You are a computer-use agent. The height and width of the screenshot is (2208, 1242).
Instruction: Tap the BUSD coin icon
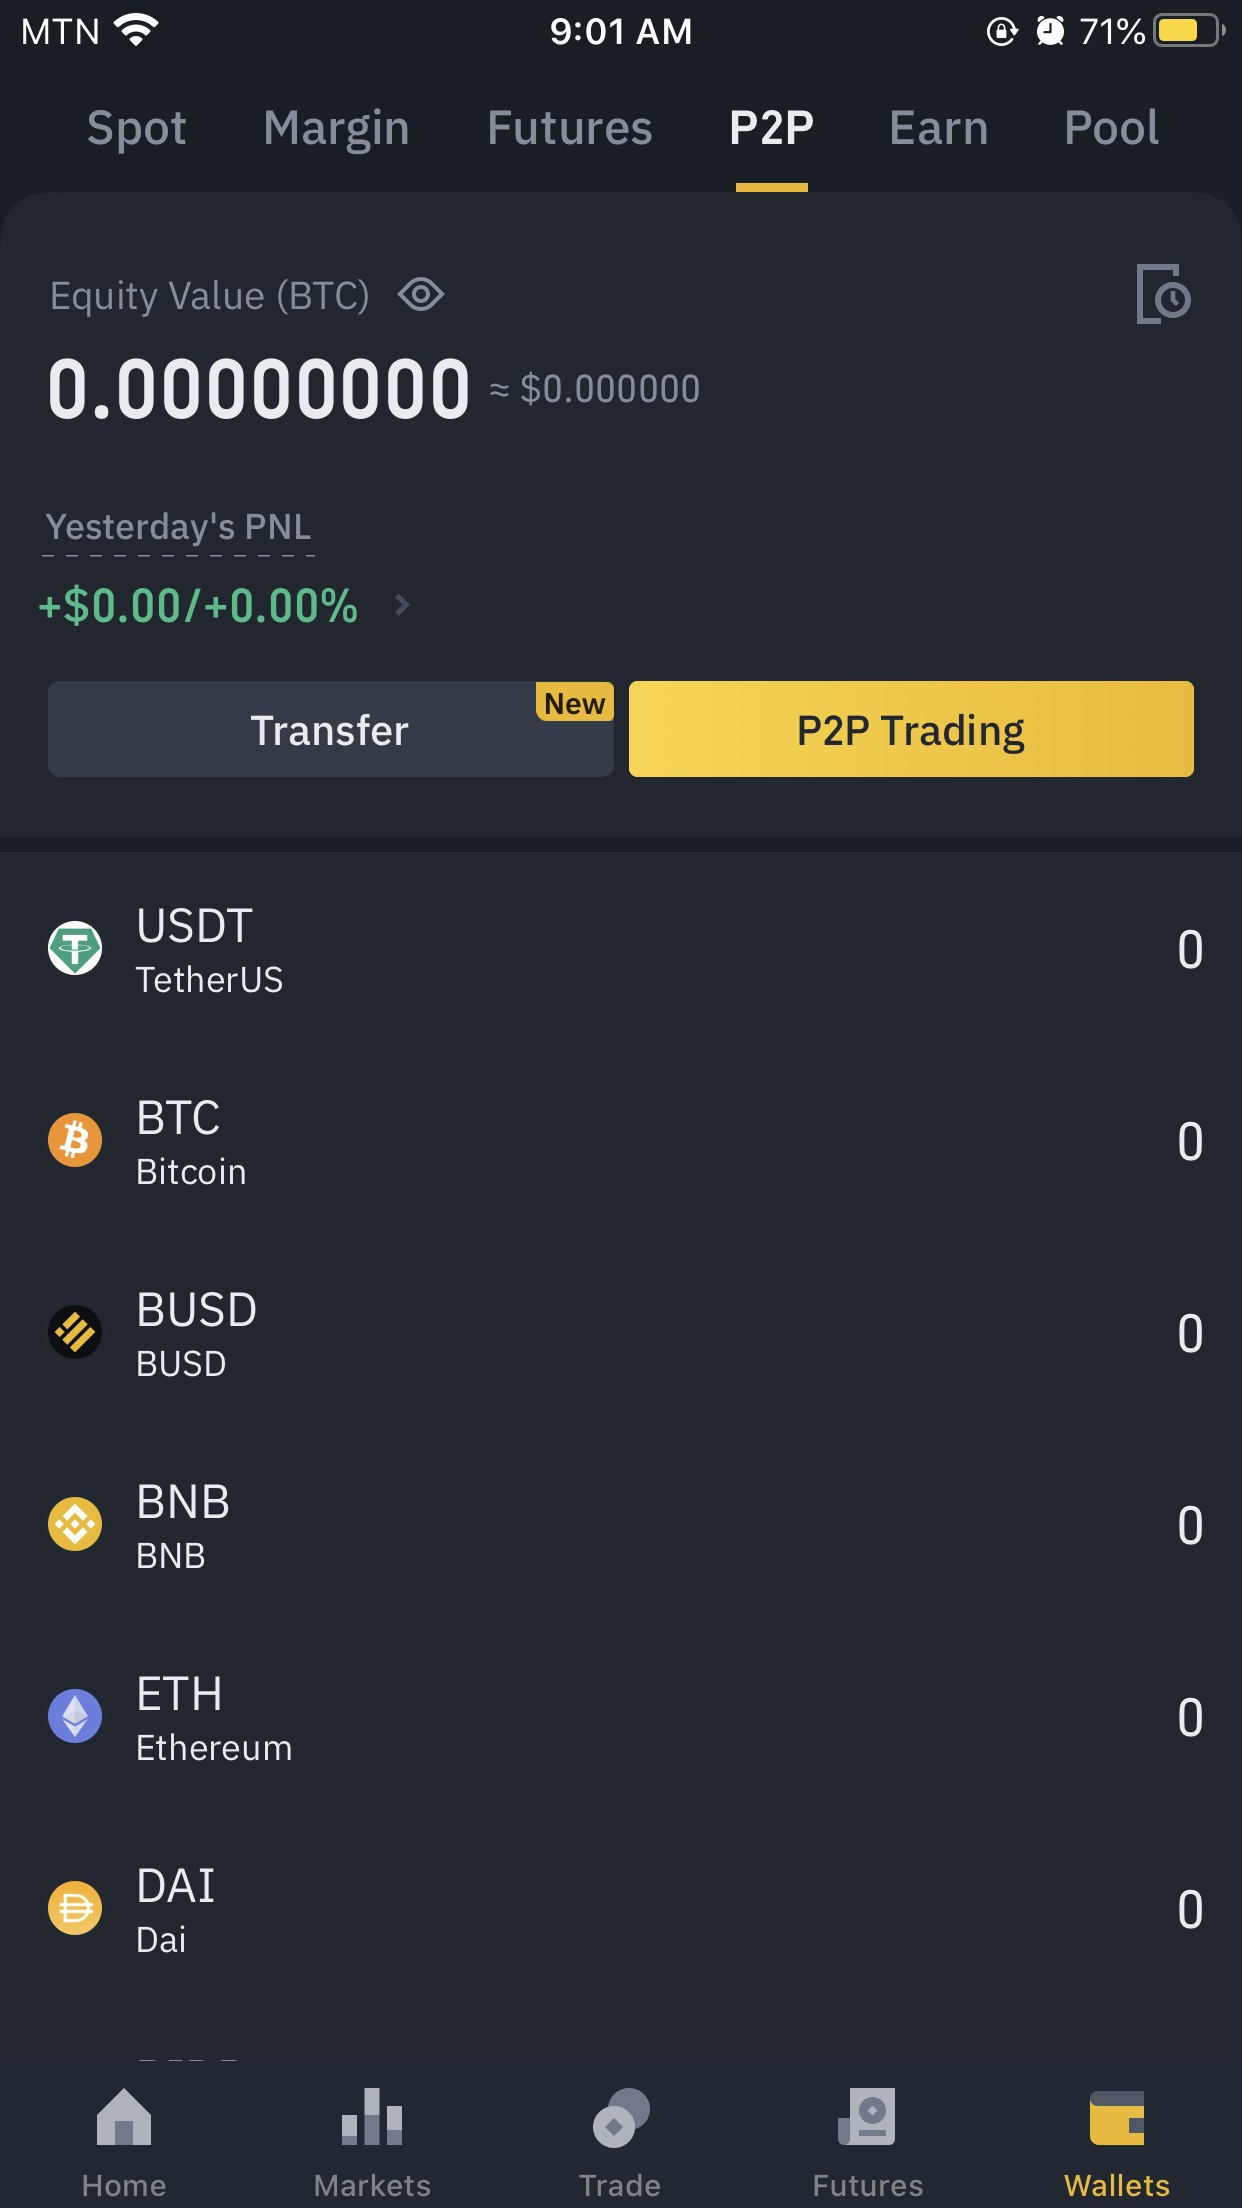(x=75, y=1332)
